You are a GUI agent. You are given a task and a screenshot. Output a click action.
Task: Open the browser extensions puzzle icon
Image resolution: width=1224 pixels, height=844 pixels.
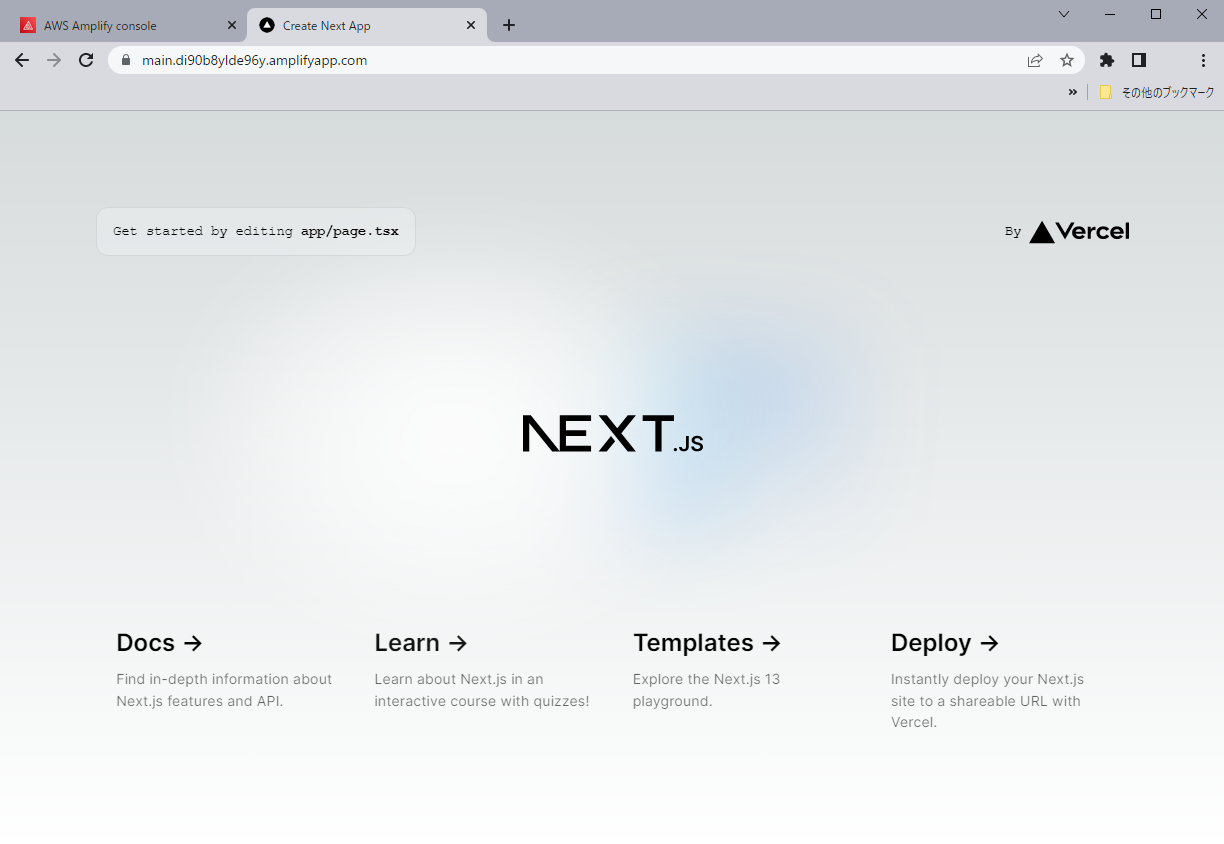pos(1106,60)
